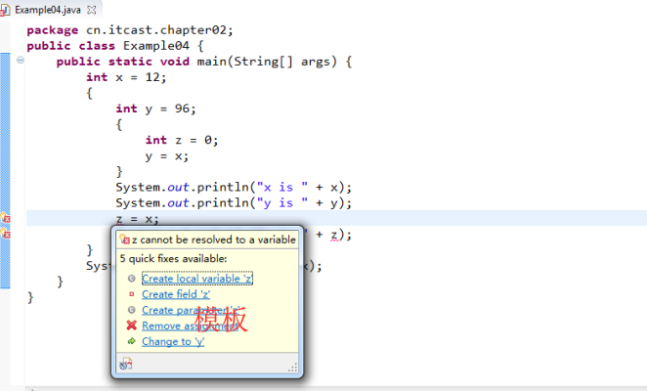Click the error icon in popup header

point(125,239)
